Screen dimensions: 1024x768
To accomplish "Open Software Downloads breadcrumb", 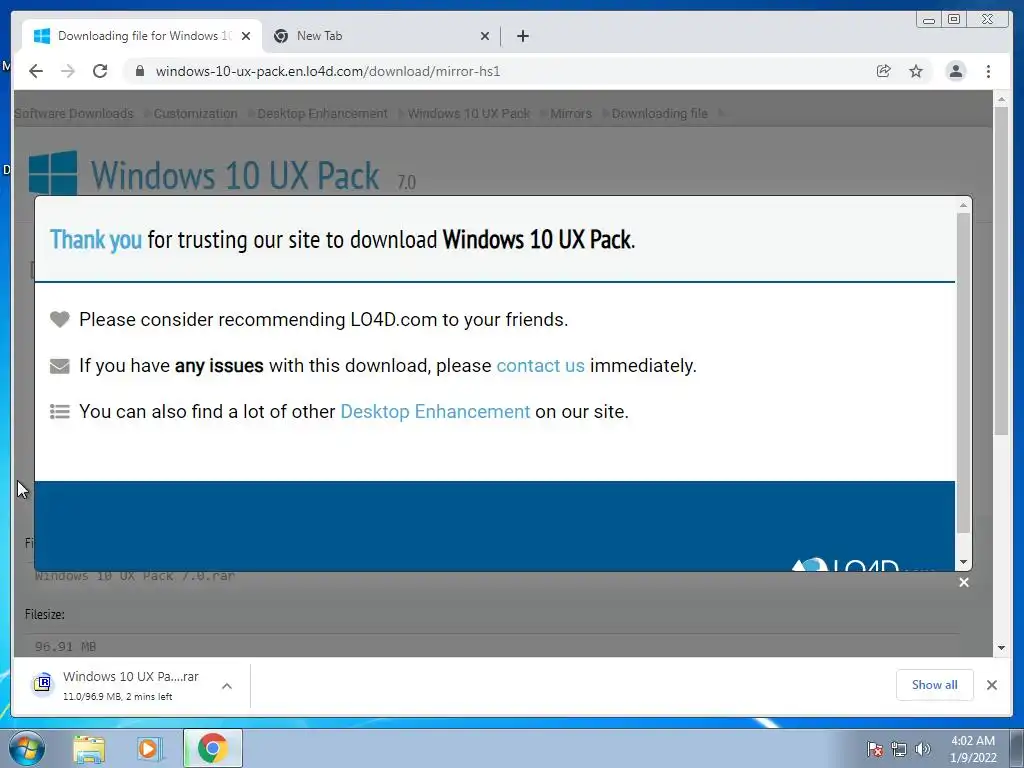I will coord(74,114).
